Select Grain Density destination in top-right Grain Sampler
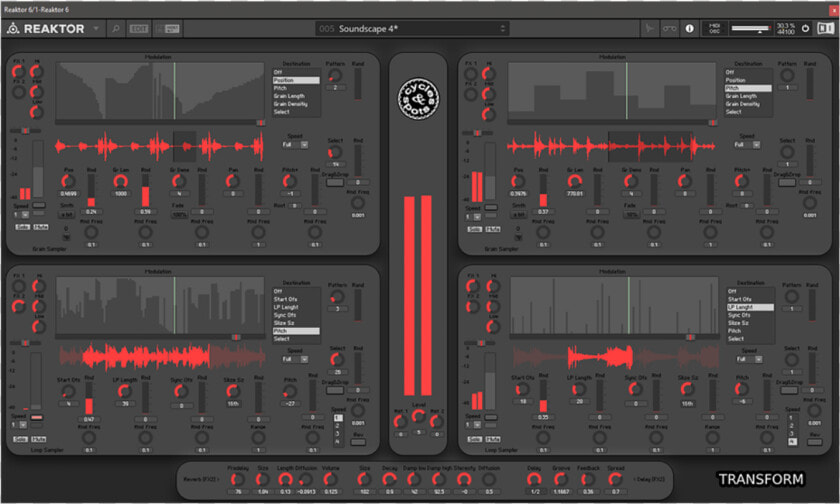The image size is (840, 504). click(x=748, y=104)
